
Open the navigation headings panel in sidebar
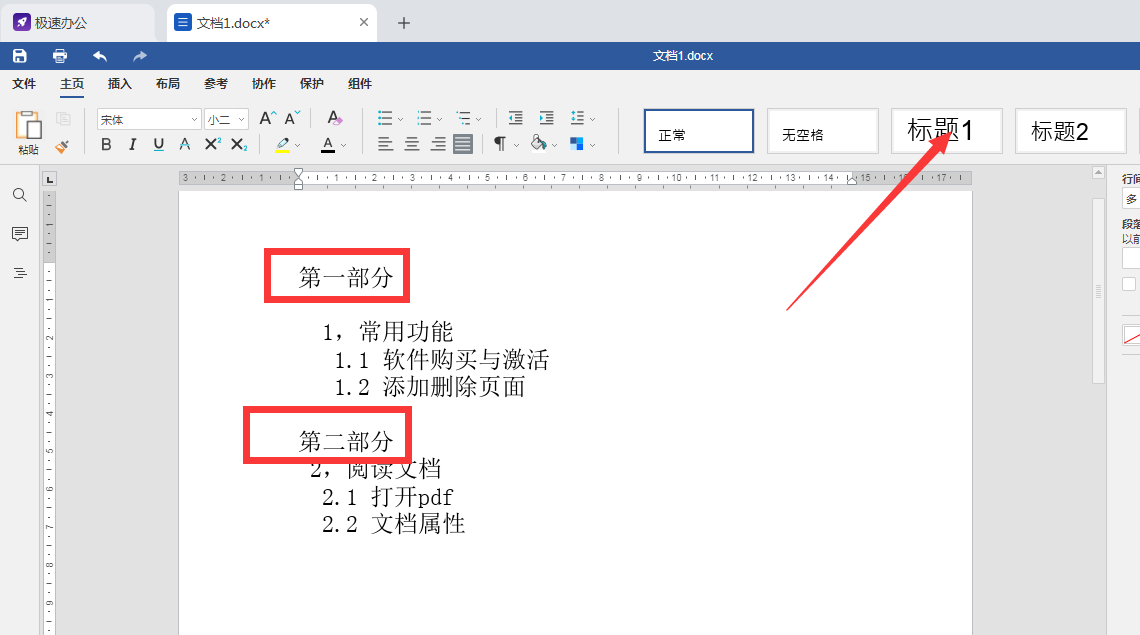point(20,273)
